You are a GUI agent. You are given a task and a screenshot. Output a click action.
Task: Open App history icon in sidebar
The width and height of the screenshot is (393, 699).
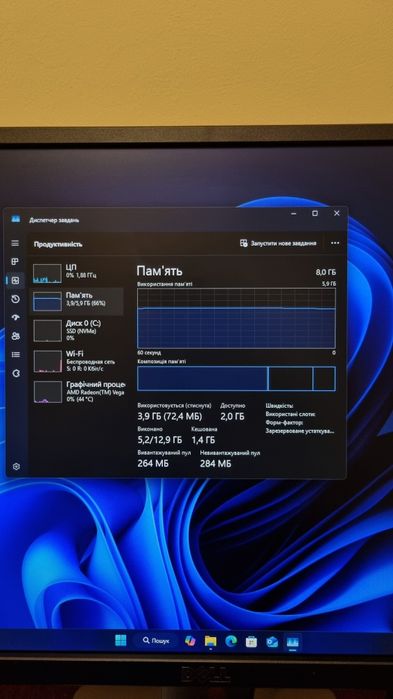click(x=15, y=299)
